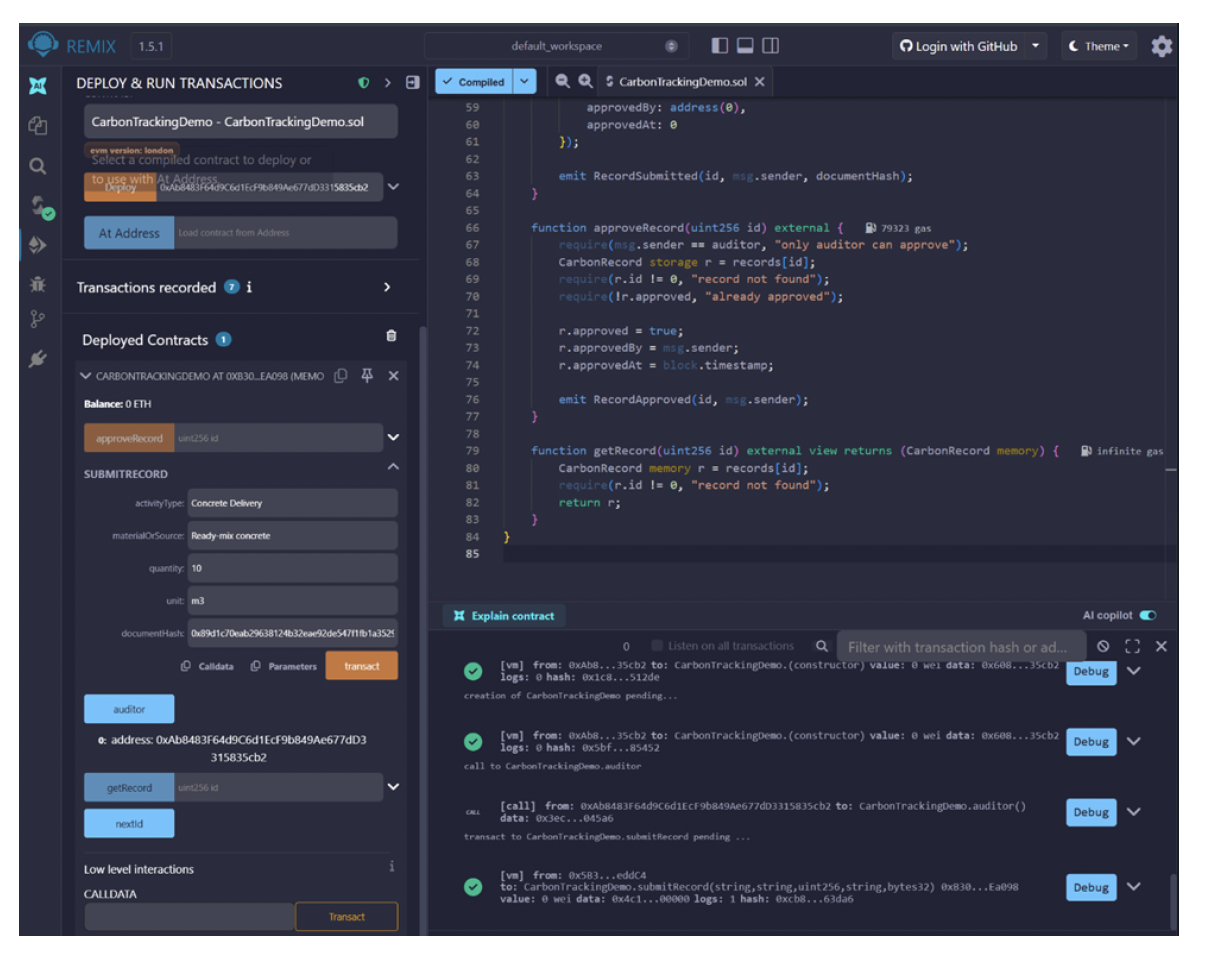
Task: Open the settings gear icon
Action: 1161,46
